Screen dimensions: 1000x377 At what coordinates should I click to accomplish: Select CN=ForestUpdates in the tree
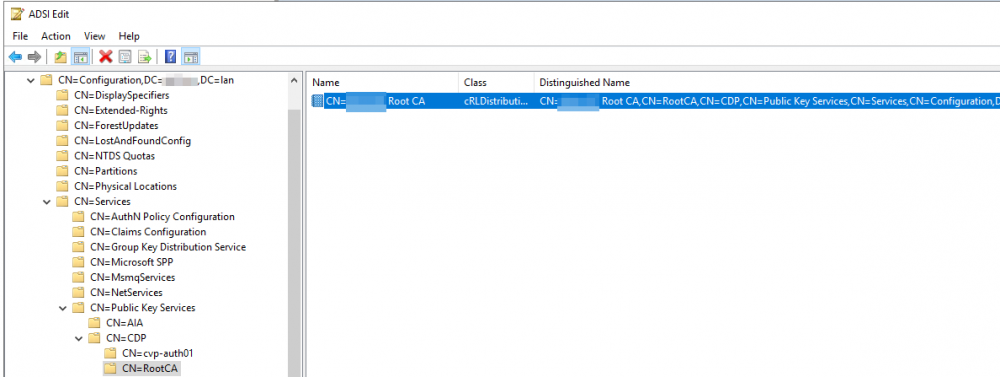click(x=116, y=126)
